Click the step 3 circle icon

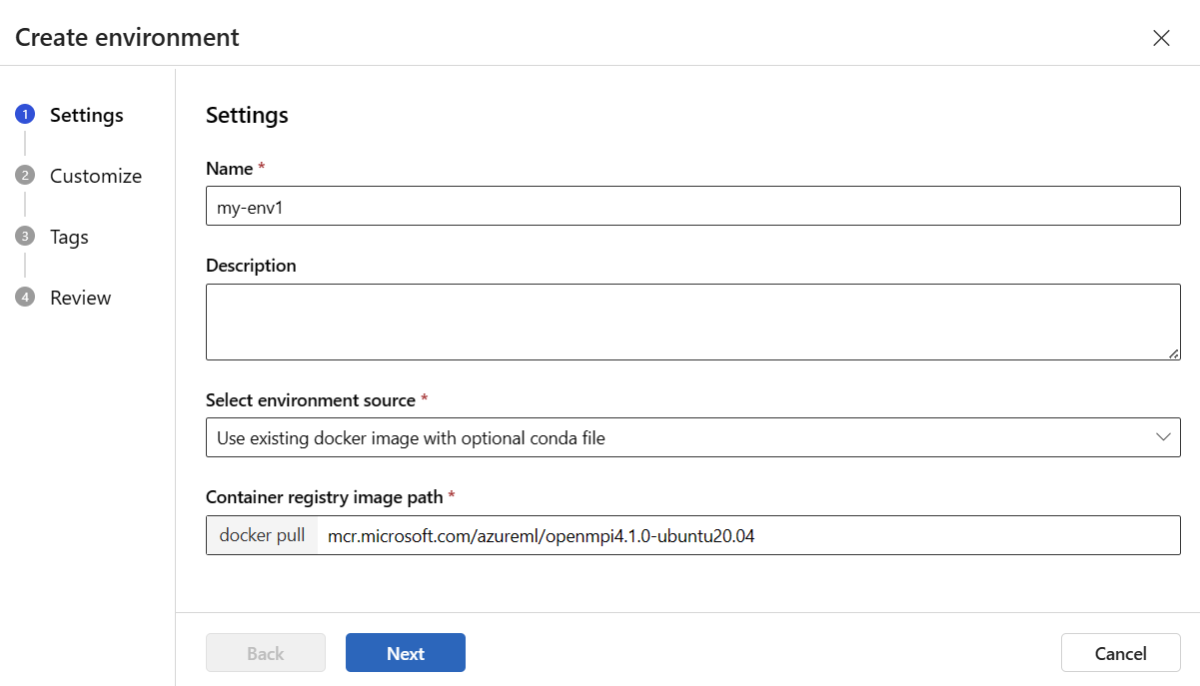point(25,237)
